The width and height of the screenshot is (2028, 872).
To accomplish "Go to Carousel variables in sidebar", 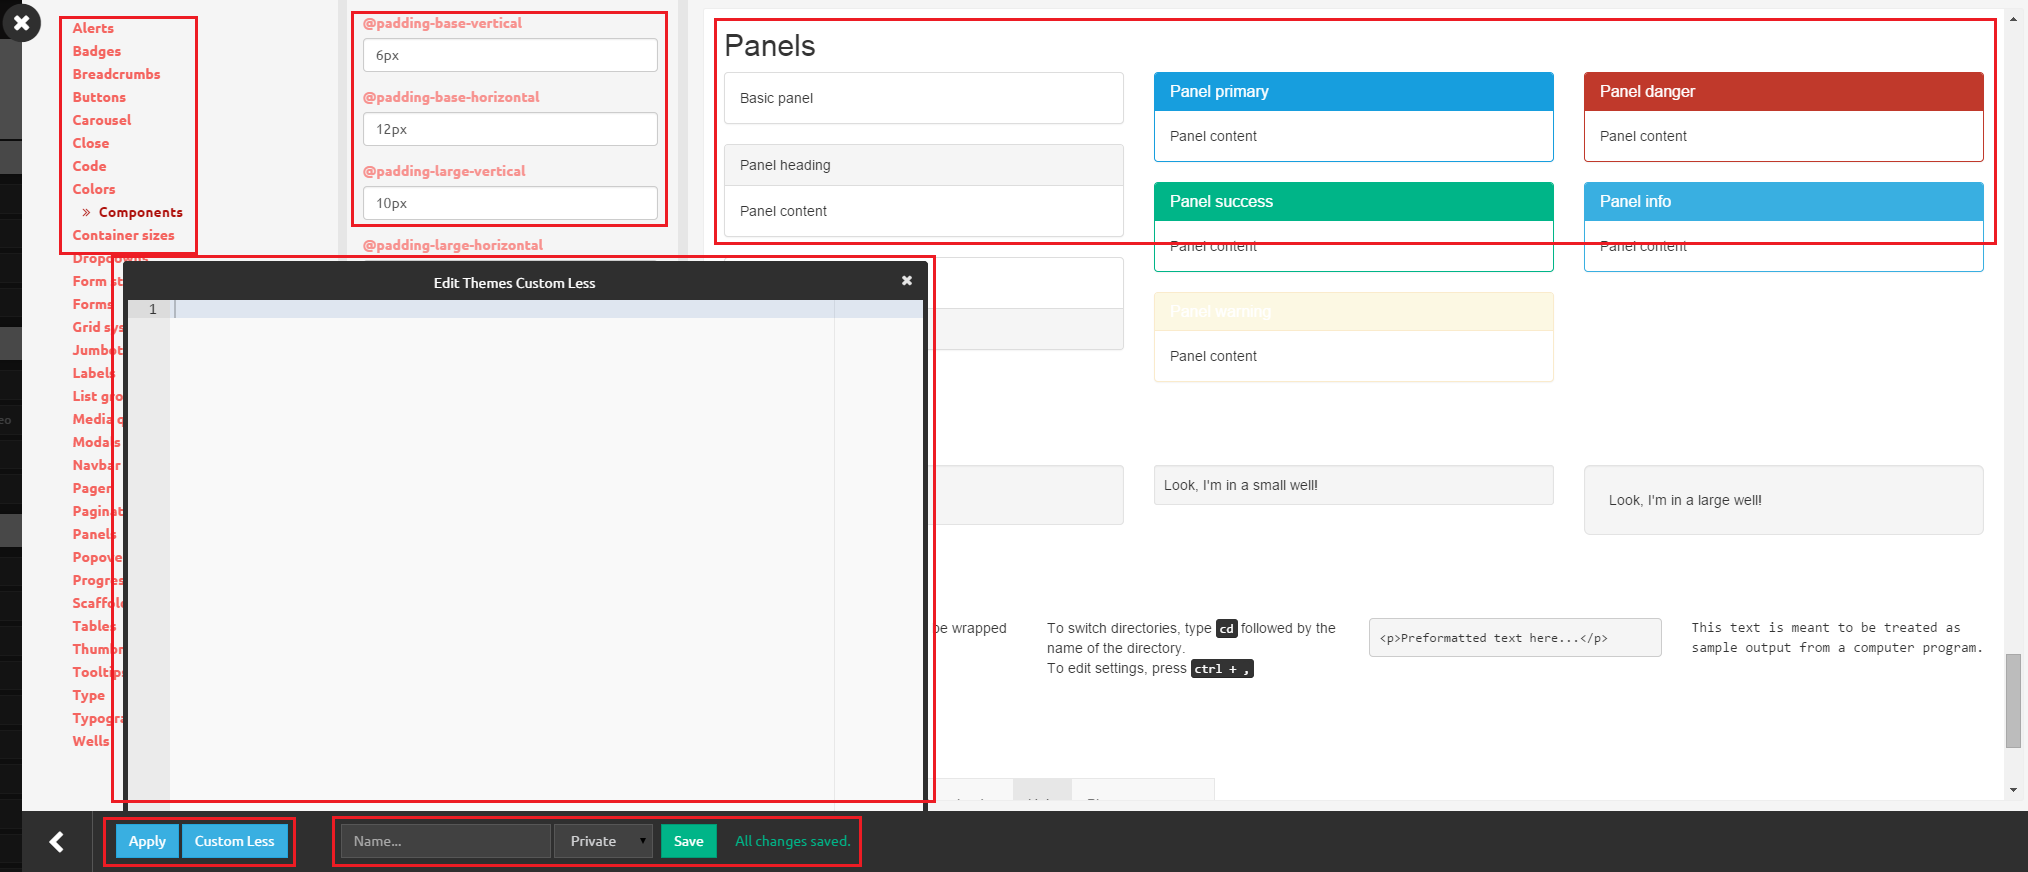I will click(x=102, y=120).
